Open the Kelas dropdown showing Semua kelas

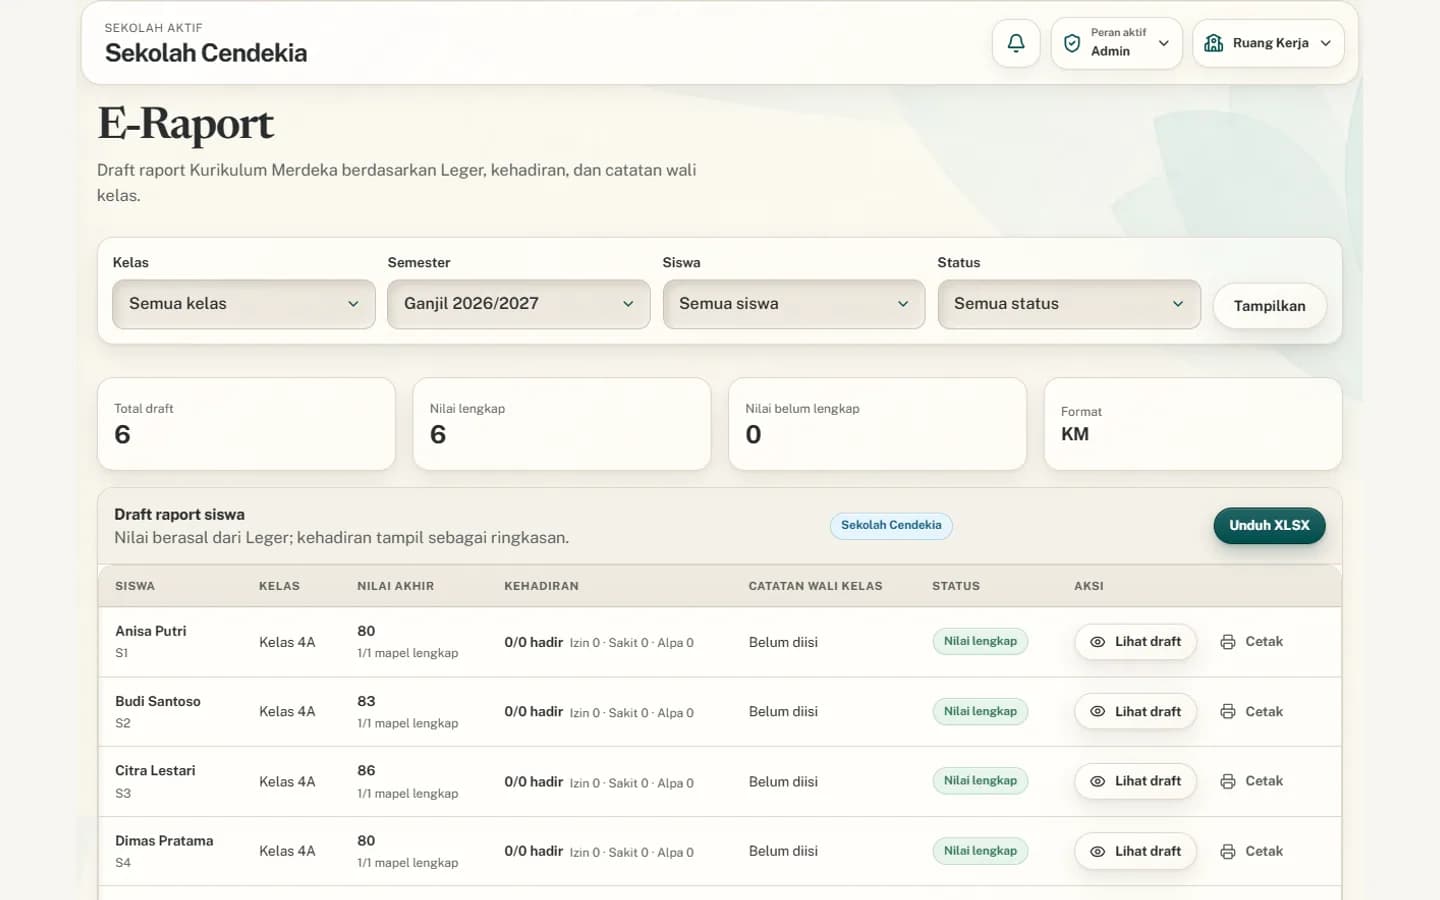[244, 304]
